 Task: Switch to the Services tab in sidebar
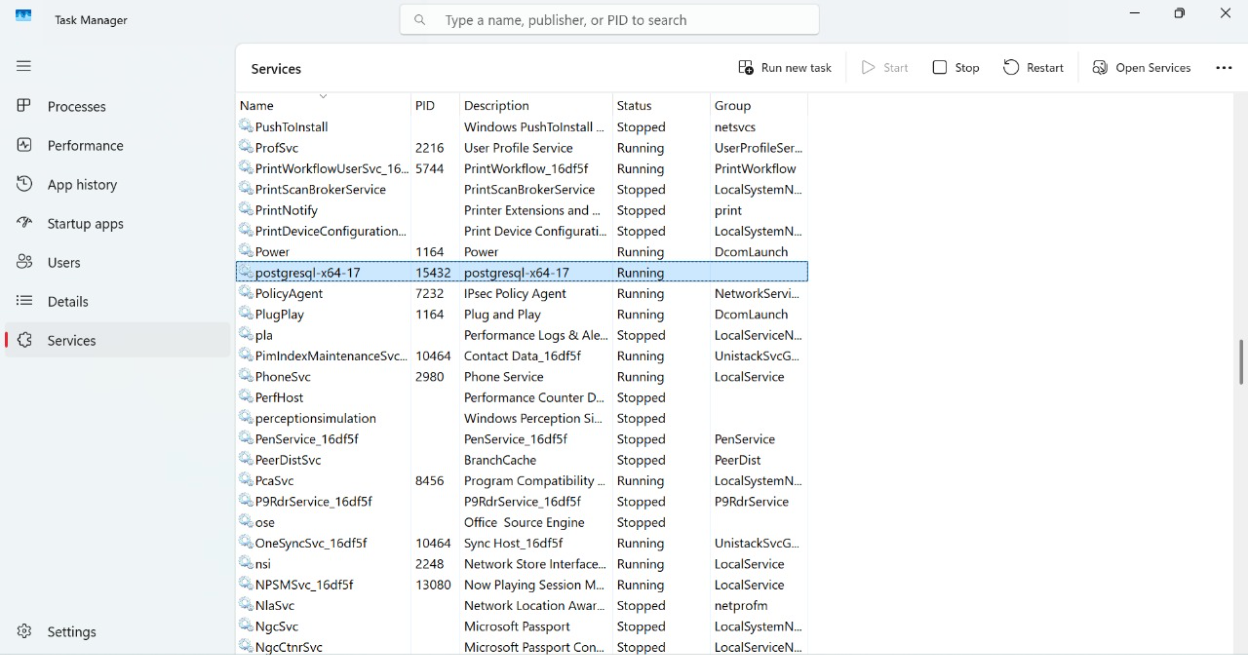pyautogui.click(x=72, y=340)
